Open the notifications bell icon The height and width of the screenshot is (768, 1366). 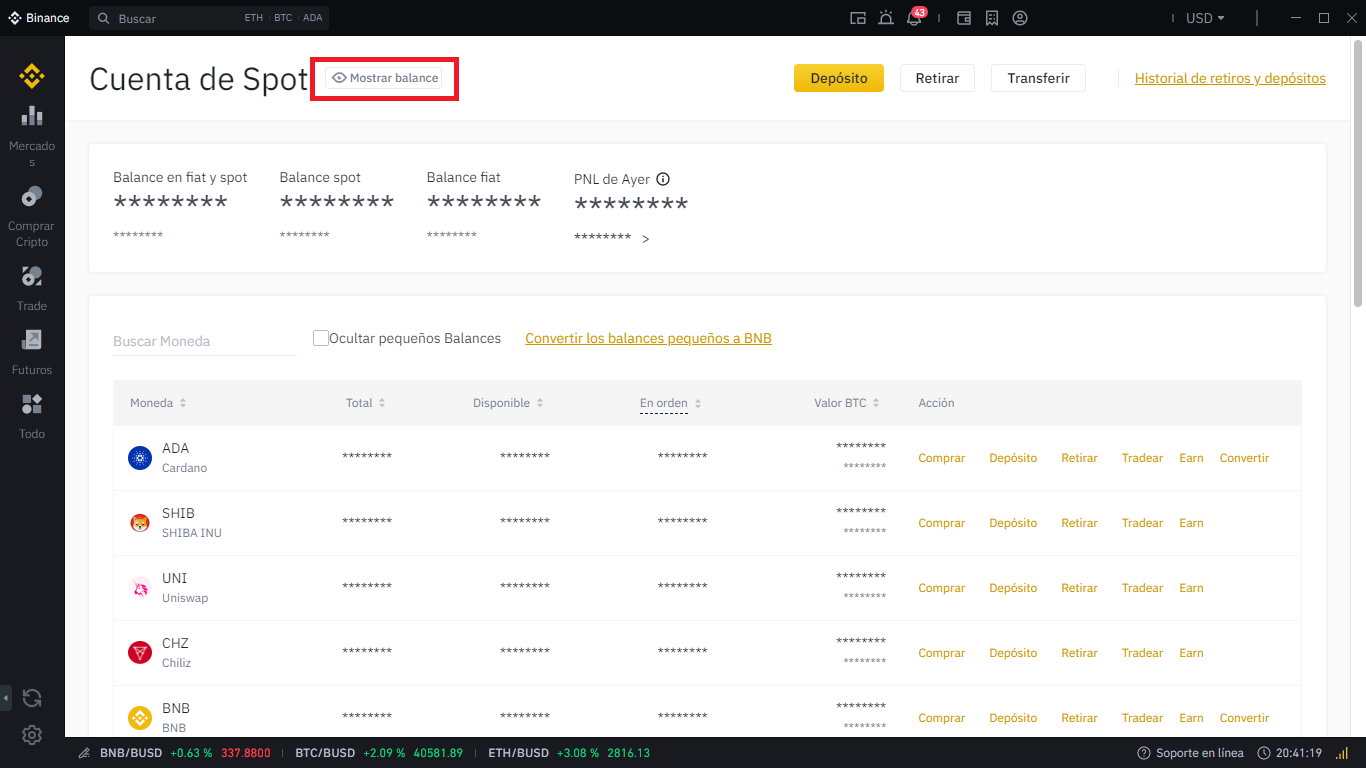tap(914, 18)
